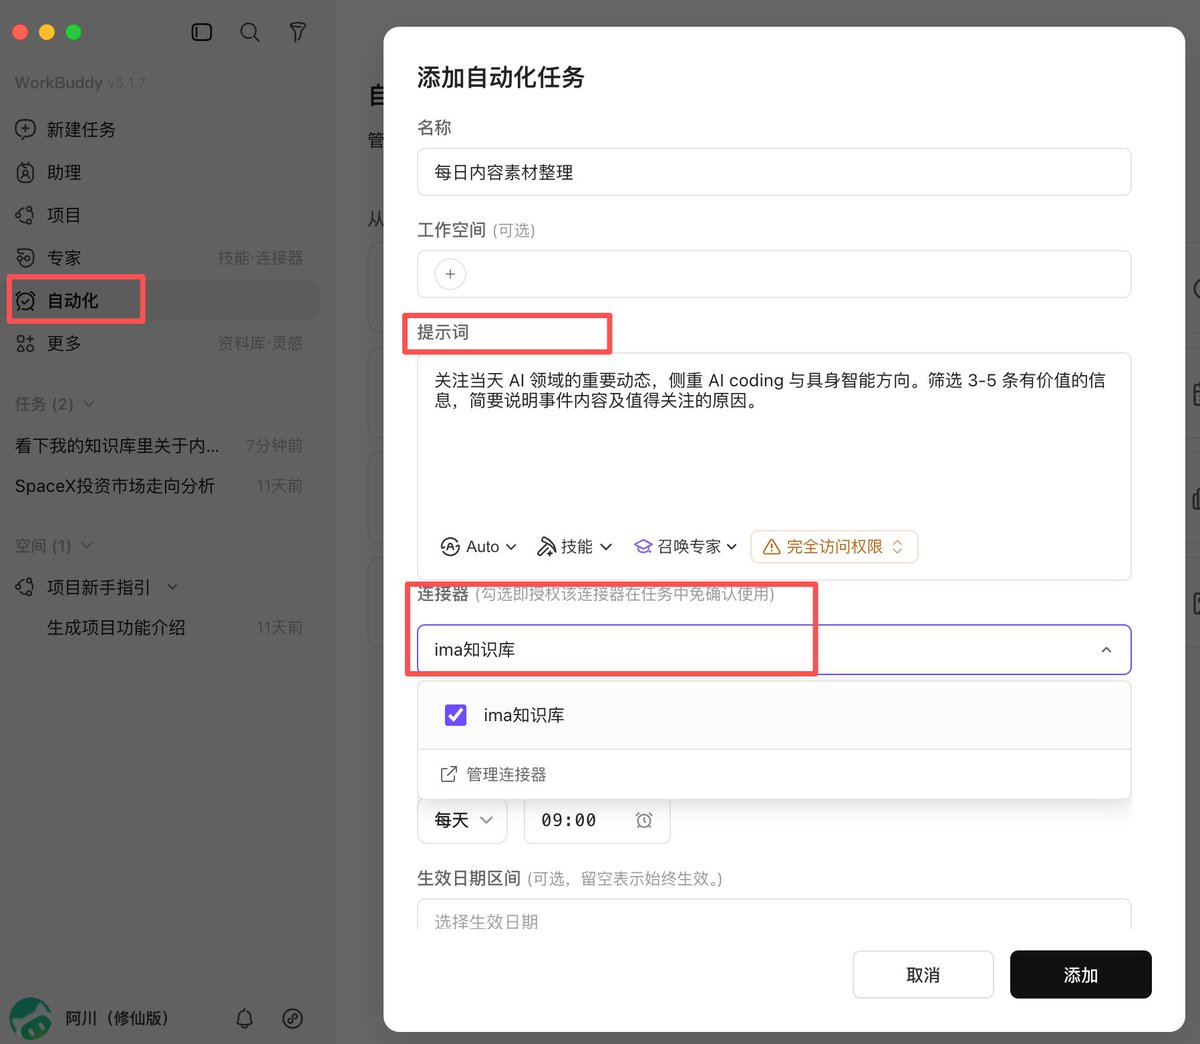
Task: Click the 阿川 user avatar
Action: tap(30, 1018)
